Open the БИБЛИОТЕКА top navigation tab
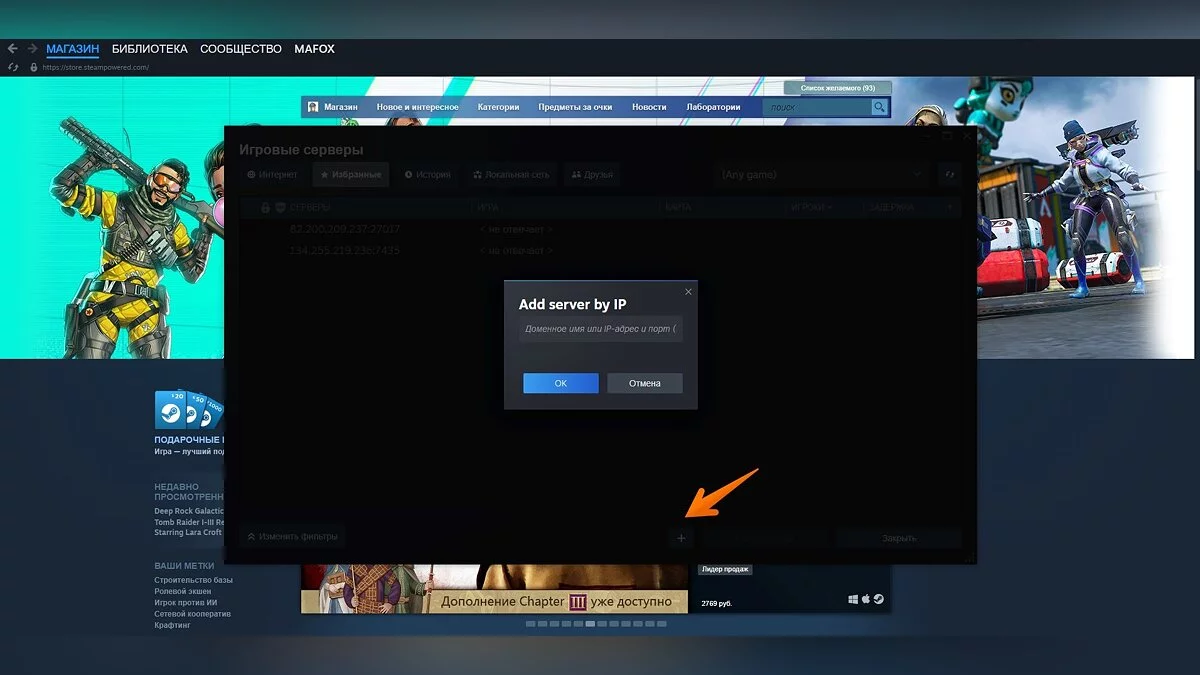 coord(150,49)
